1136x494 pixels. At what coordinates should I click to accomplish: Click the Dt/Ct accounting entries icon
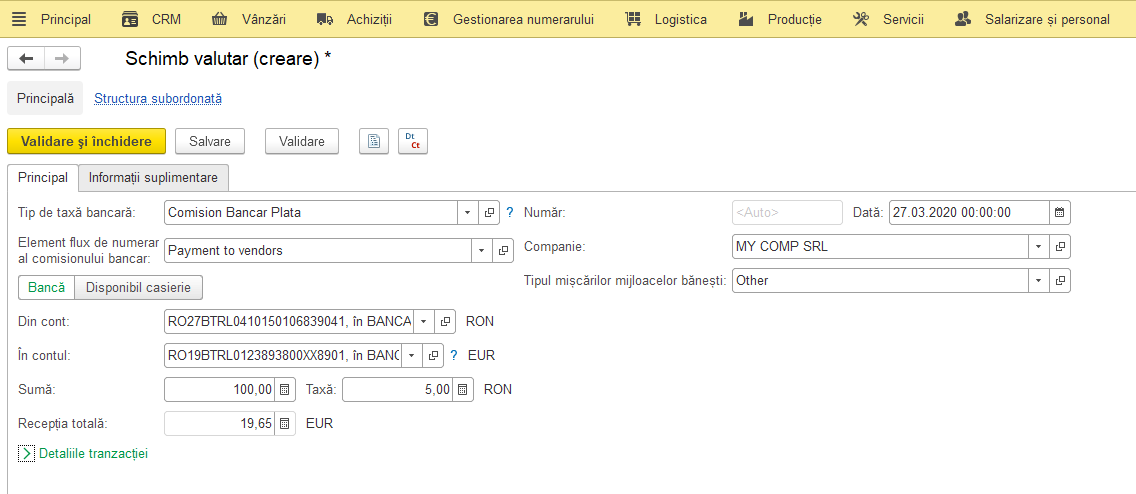[x=413, y=141]
